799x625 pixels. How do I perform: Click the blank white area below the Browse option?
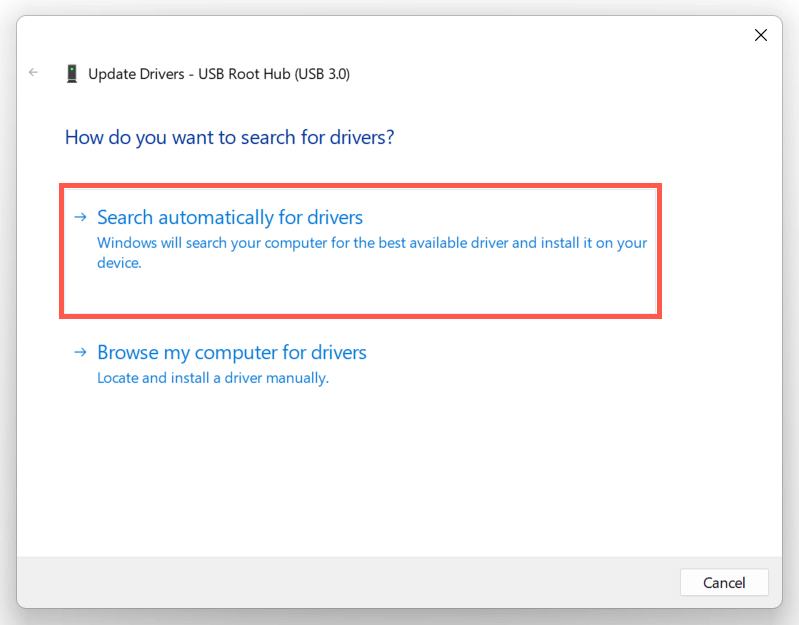pyautogui.click(x=400, y=470)
